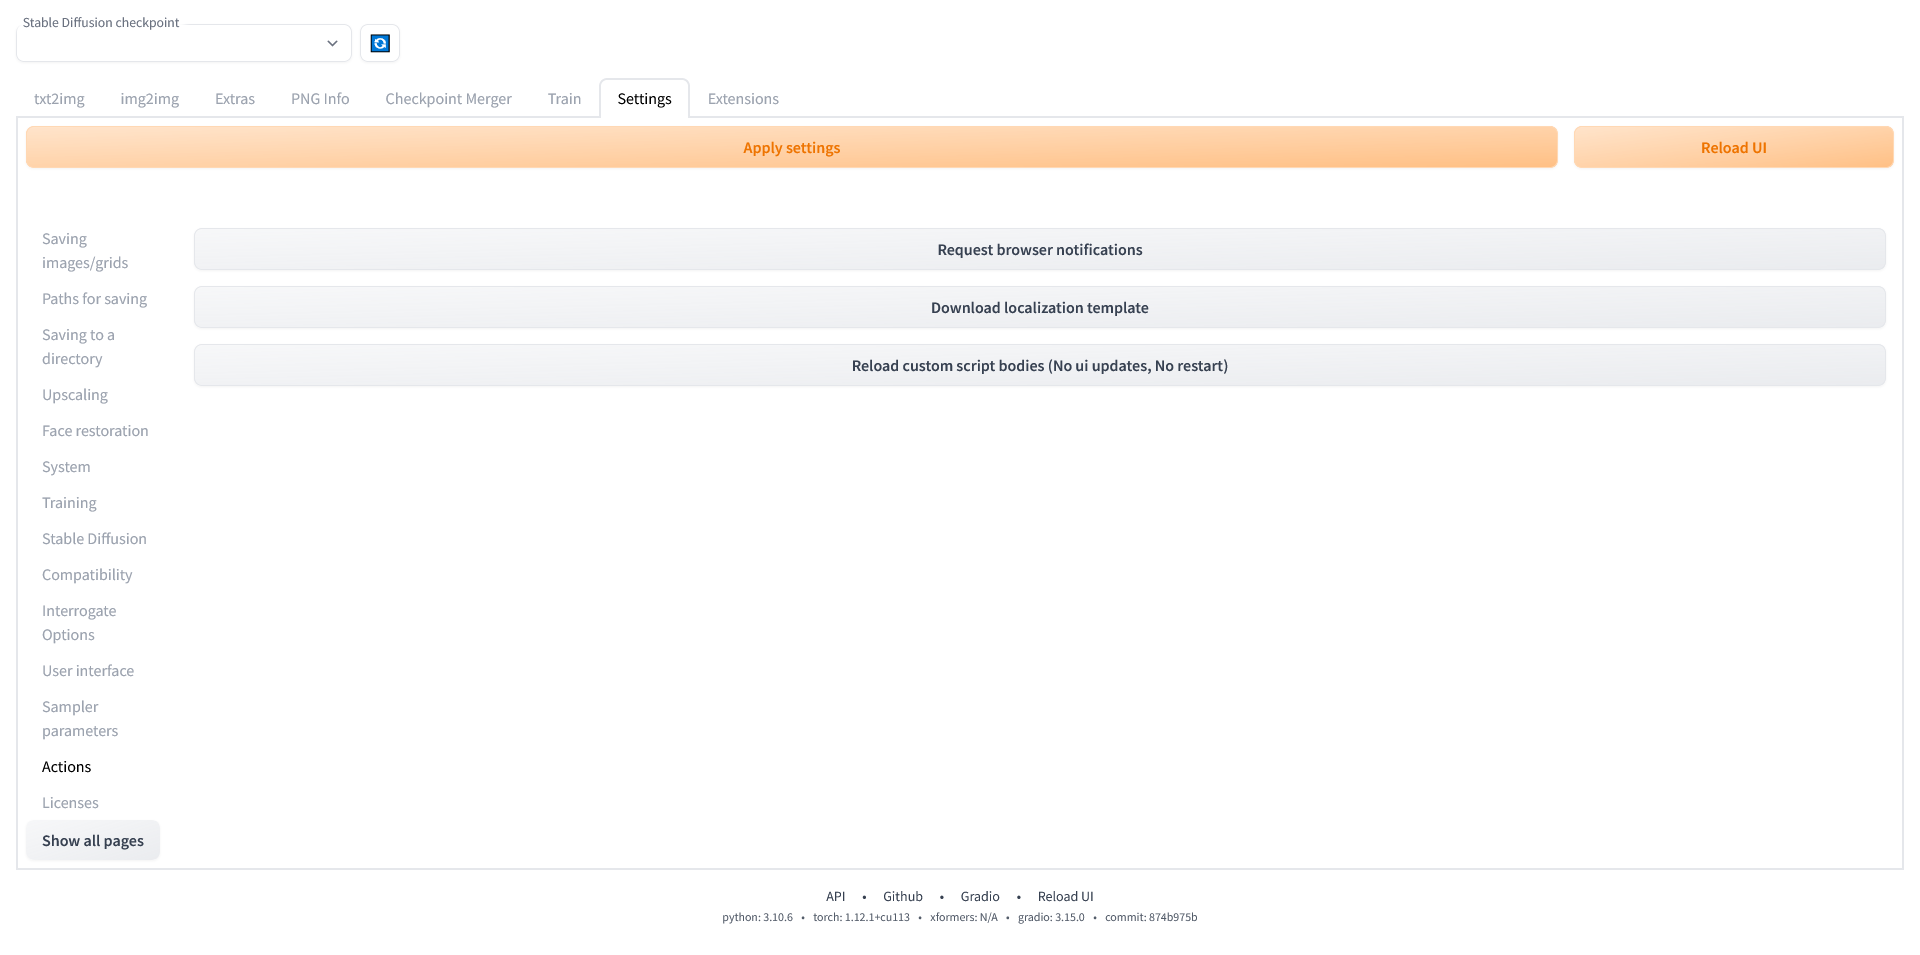Select the Stable Diffusion settings section
1920x955 pixels.
(x=94, y=538)
